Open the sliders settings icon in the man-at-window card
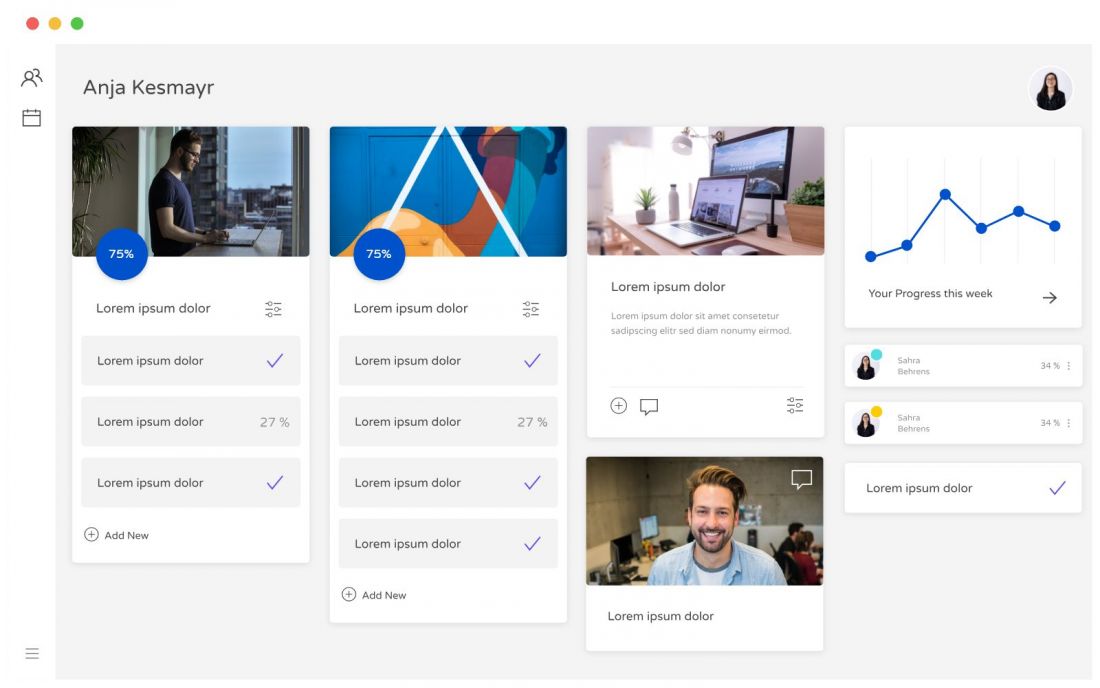Image resolution: width=1100 pixels, height=688 pixels. [274, 309]
